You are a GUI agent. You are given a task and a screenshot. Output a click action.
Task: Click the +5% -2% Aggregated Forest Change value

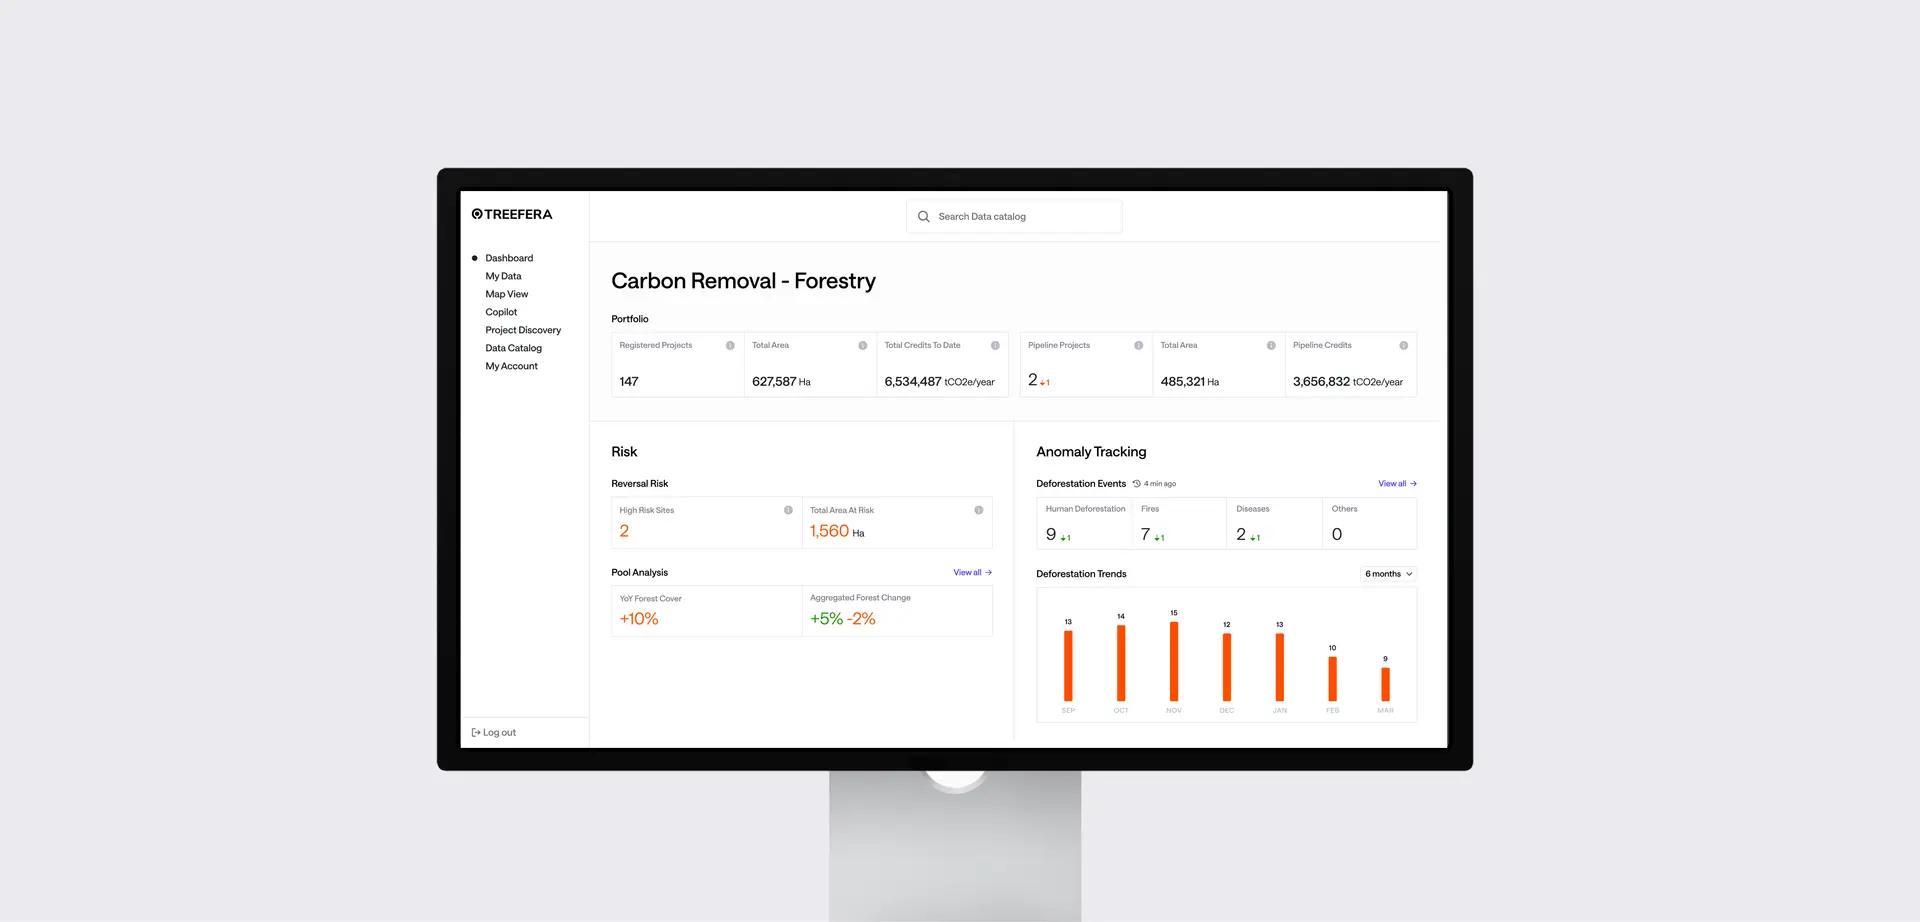coord(843,619)
